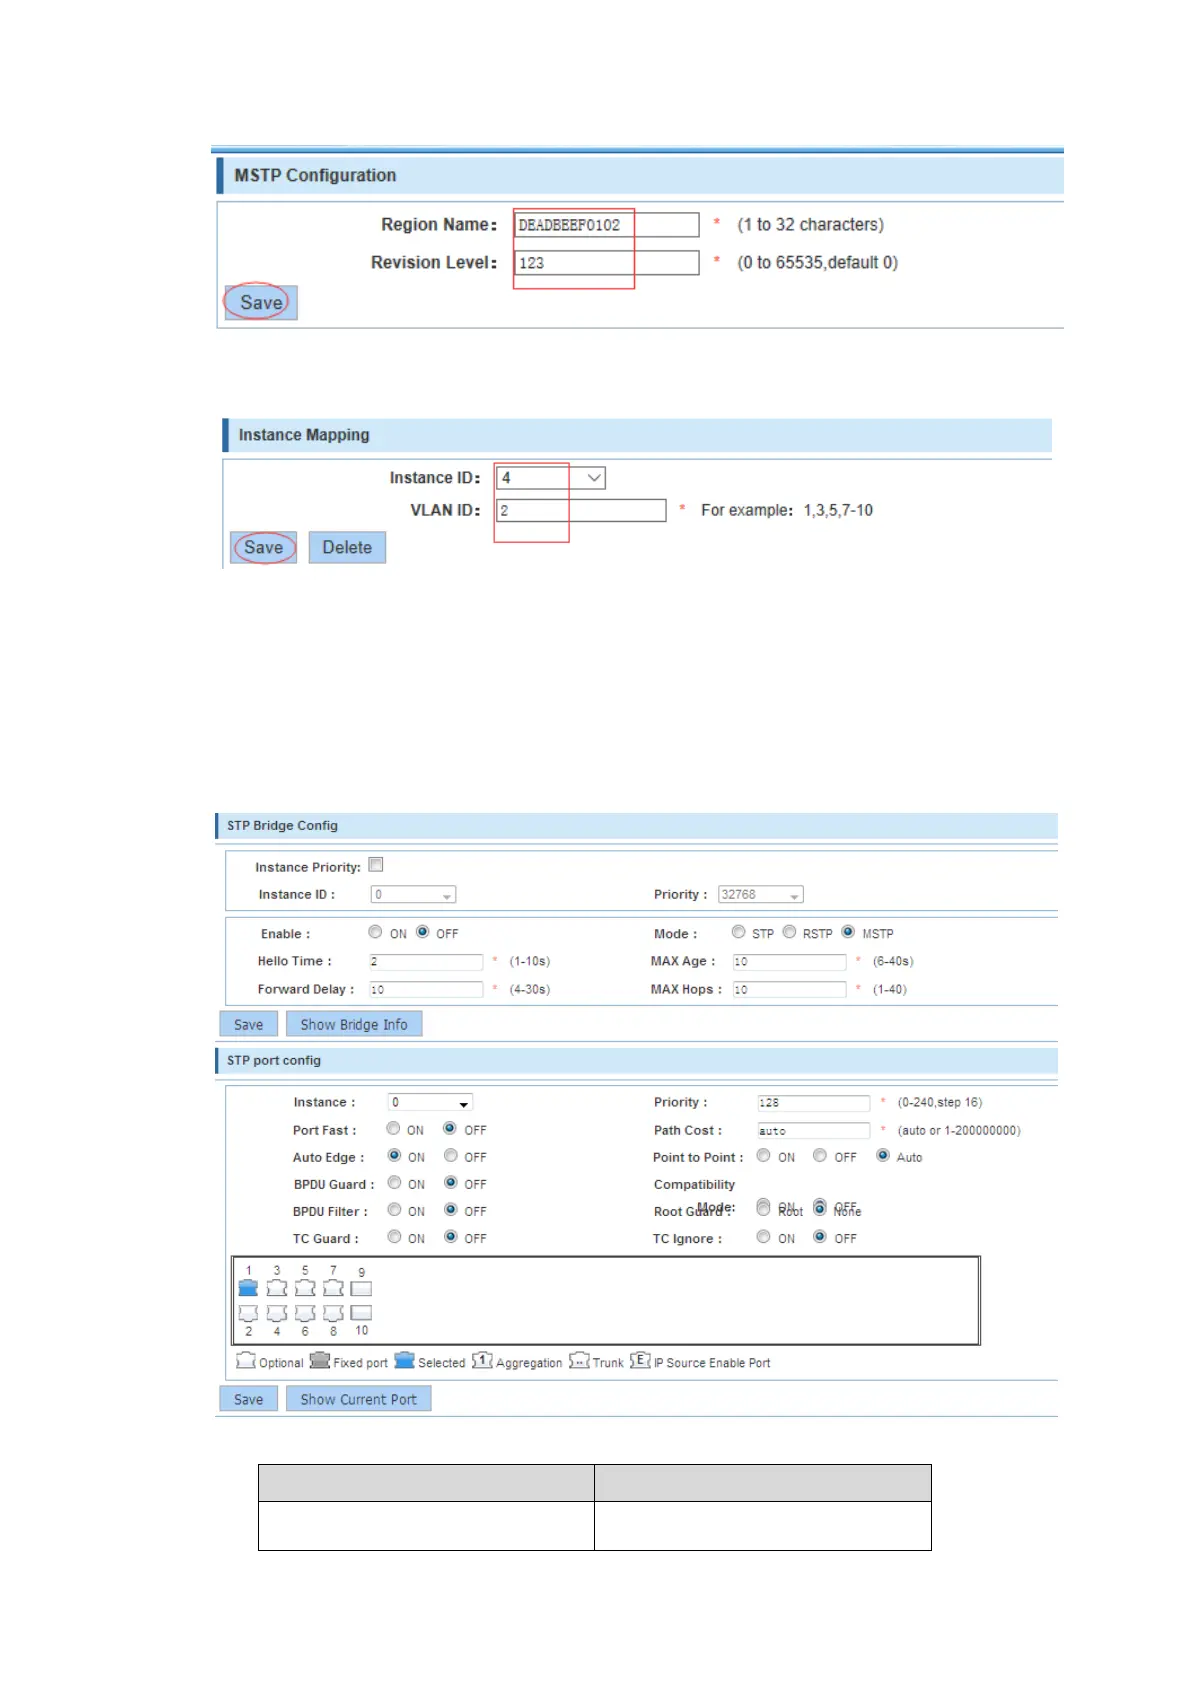
Task: Select port 8 in the port panel
Action: coord(333,1313)
